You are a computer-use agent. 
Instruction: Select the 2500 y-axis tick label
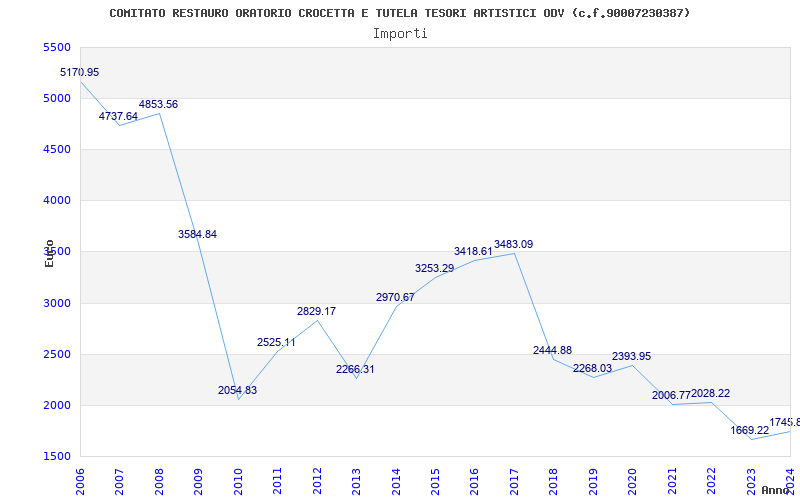(x=57, y=355)
